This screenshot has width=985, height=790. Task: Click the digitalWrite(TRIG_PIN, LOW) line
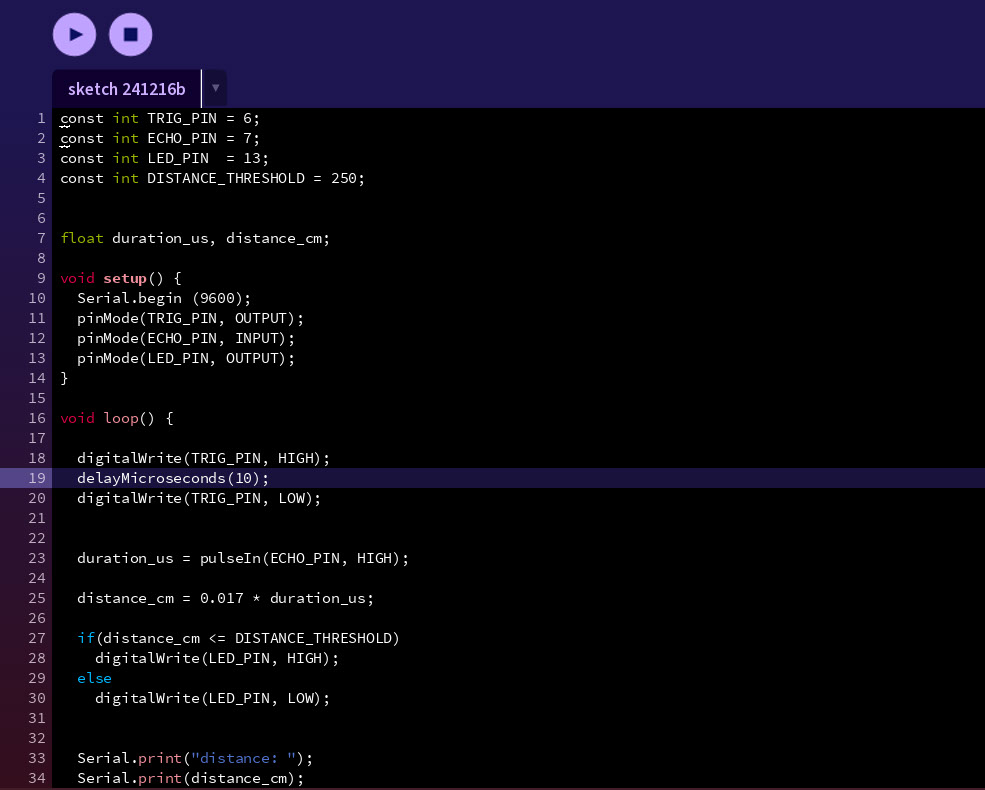[199, 499]
